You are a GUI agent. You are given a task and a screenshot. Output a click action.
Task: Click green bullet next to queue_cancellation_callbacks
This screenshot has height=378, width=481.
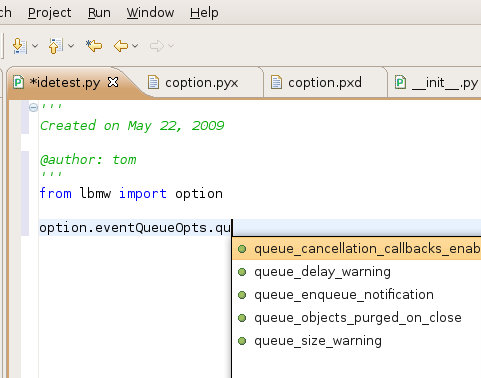tap(242, 249)
